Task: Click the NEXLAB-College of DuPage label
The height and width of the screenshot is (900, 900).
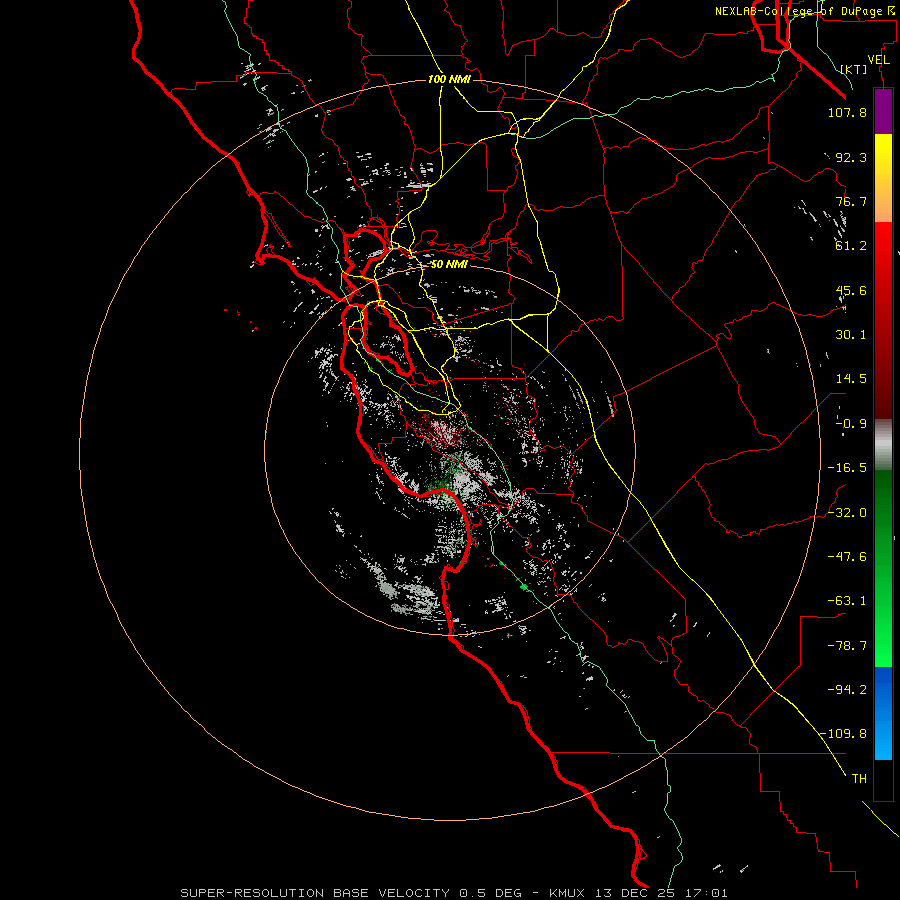Action: 804,11
